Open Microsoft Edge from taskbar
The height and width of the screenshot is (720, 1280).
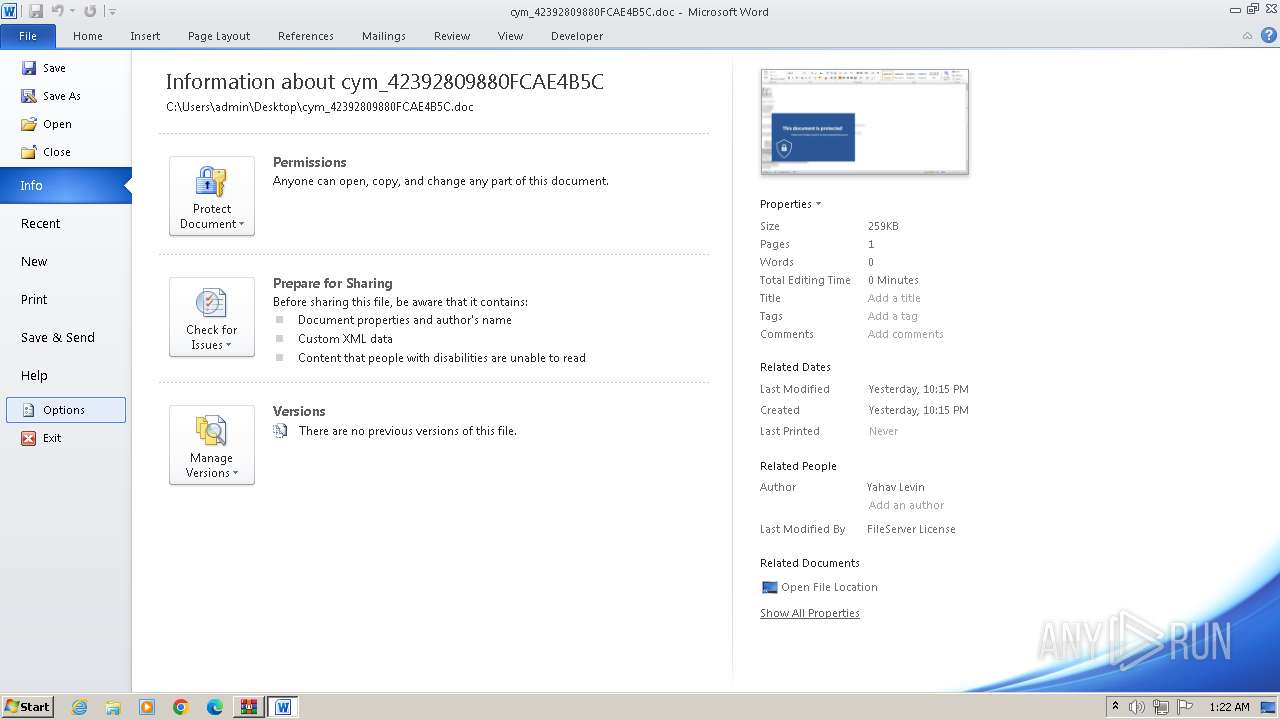coord(215,707)
